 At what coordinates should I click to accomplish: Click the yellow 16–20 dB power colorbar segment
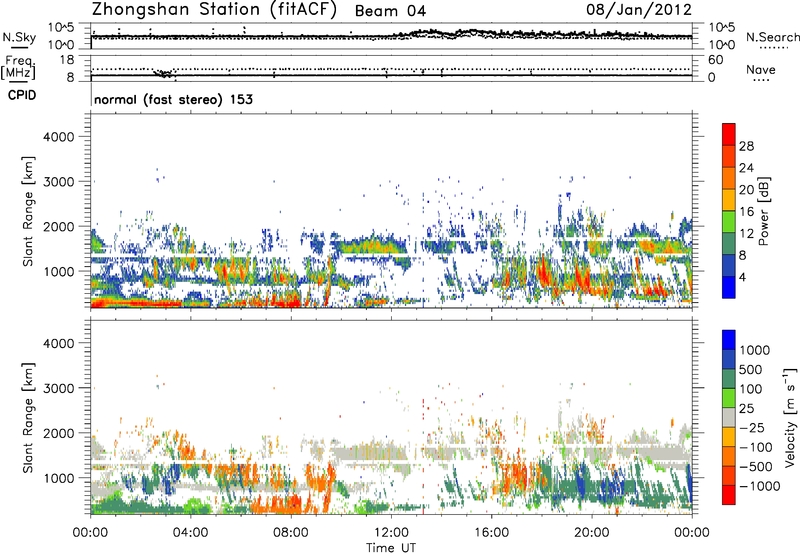(729, 200)
